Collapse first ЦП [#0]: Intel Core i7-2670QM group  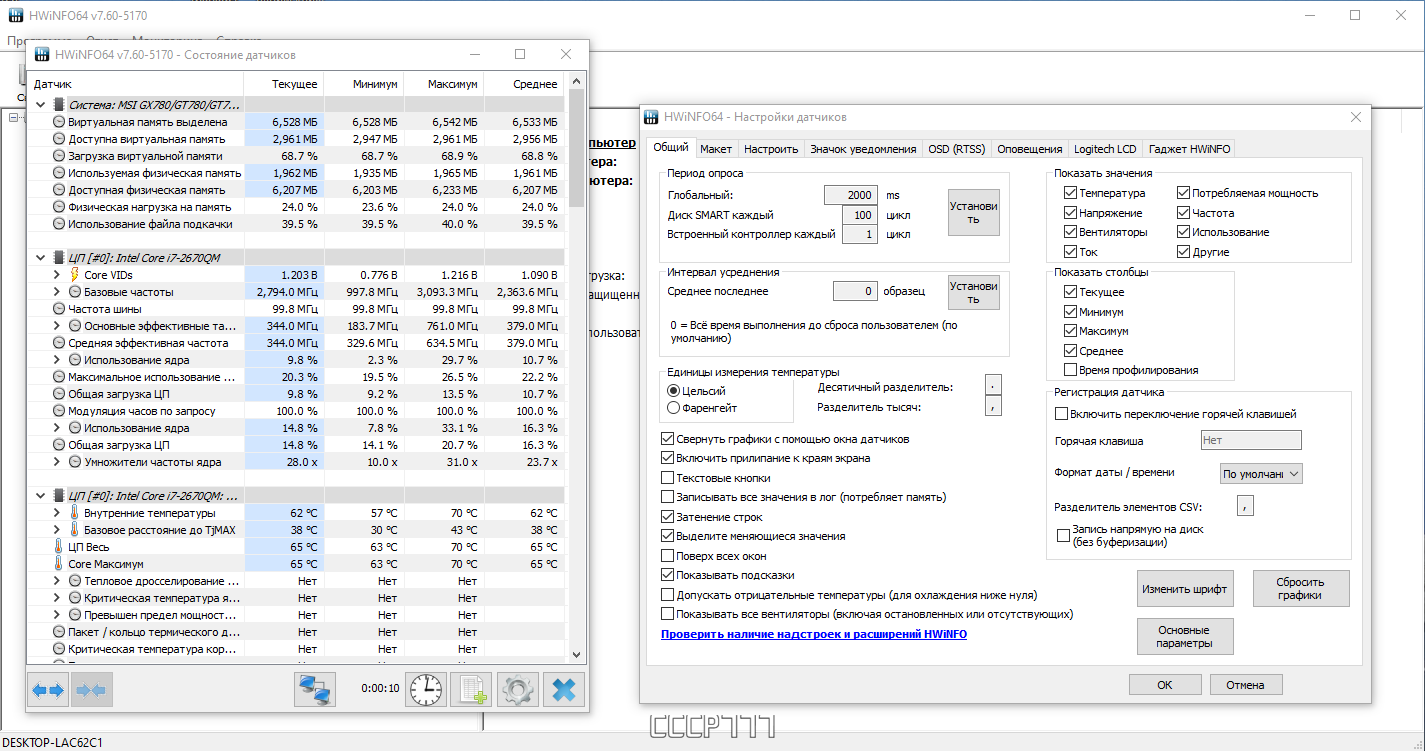(x=41, y=257)
